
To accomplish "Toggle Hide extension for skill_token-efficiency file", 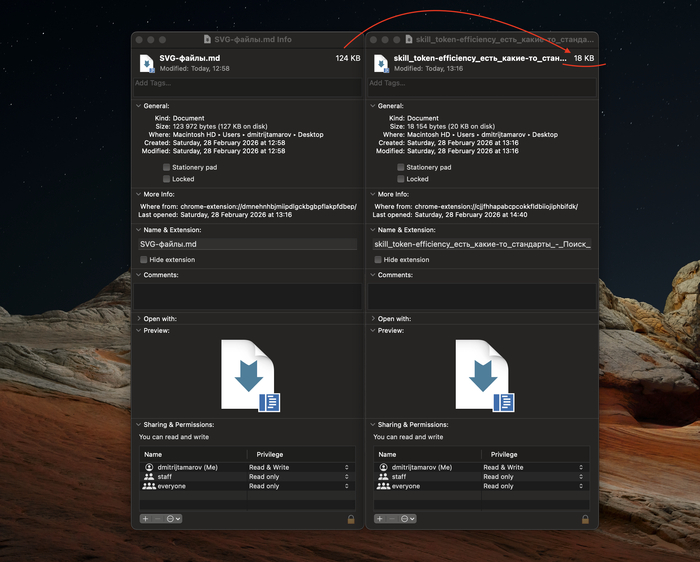I will point(378,260).
